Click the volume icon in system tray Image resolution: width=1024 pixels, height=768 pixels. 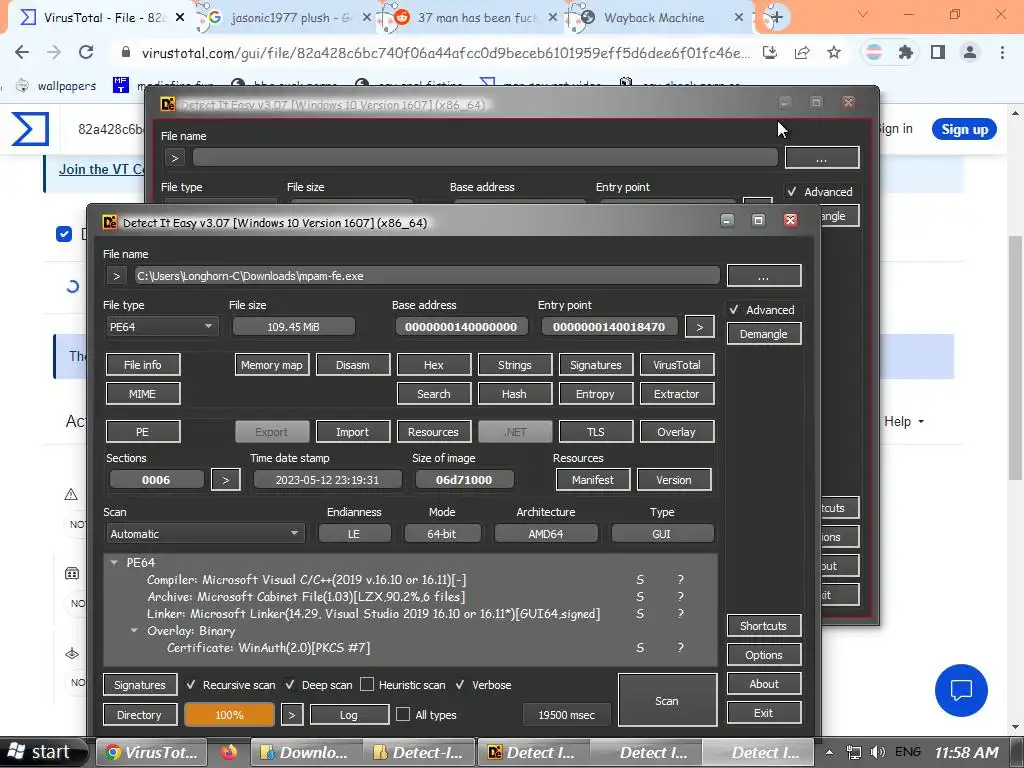878,752
